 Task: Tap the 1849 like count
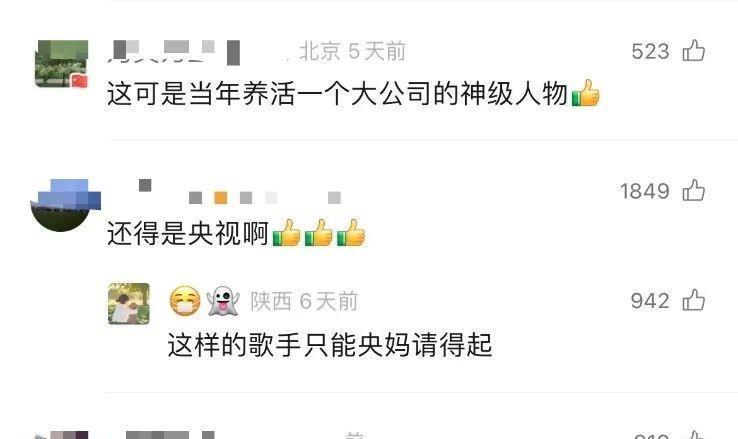pos(644,191)
